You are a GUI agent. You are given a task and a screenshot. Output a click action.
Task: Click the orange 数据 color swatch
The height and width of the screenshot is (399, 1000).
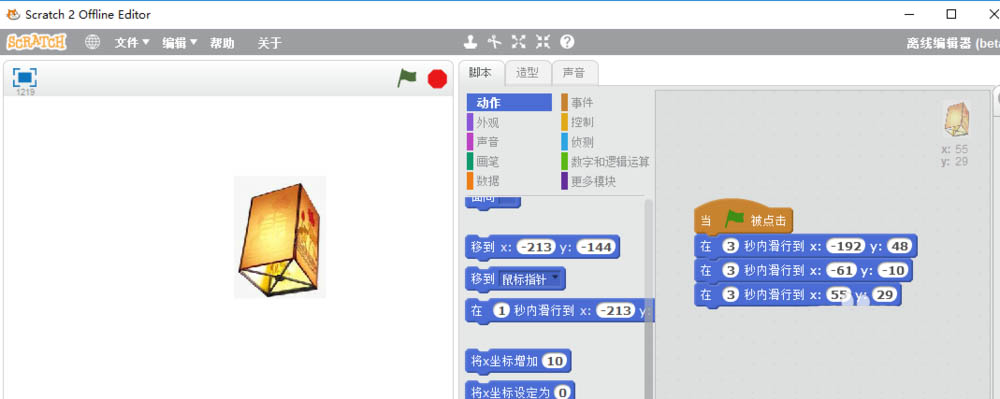[x=470, y=181]
